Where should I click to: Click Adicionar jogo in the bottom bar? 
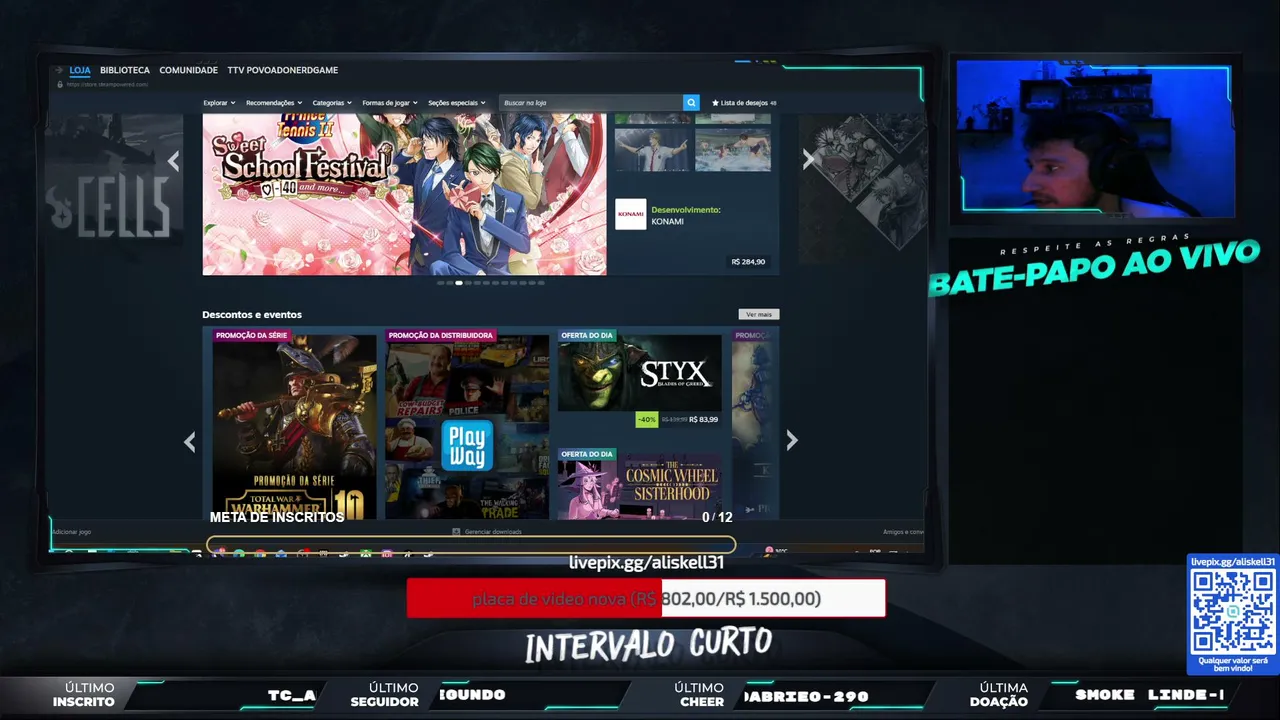pyautogui.click(x=71, y=532)
